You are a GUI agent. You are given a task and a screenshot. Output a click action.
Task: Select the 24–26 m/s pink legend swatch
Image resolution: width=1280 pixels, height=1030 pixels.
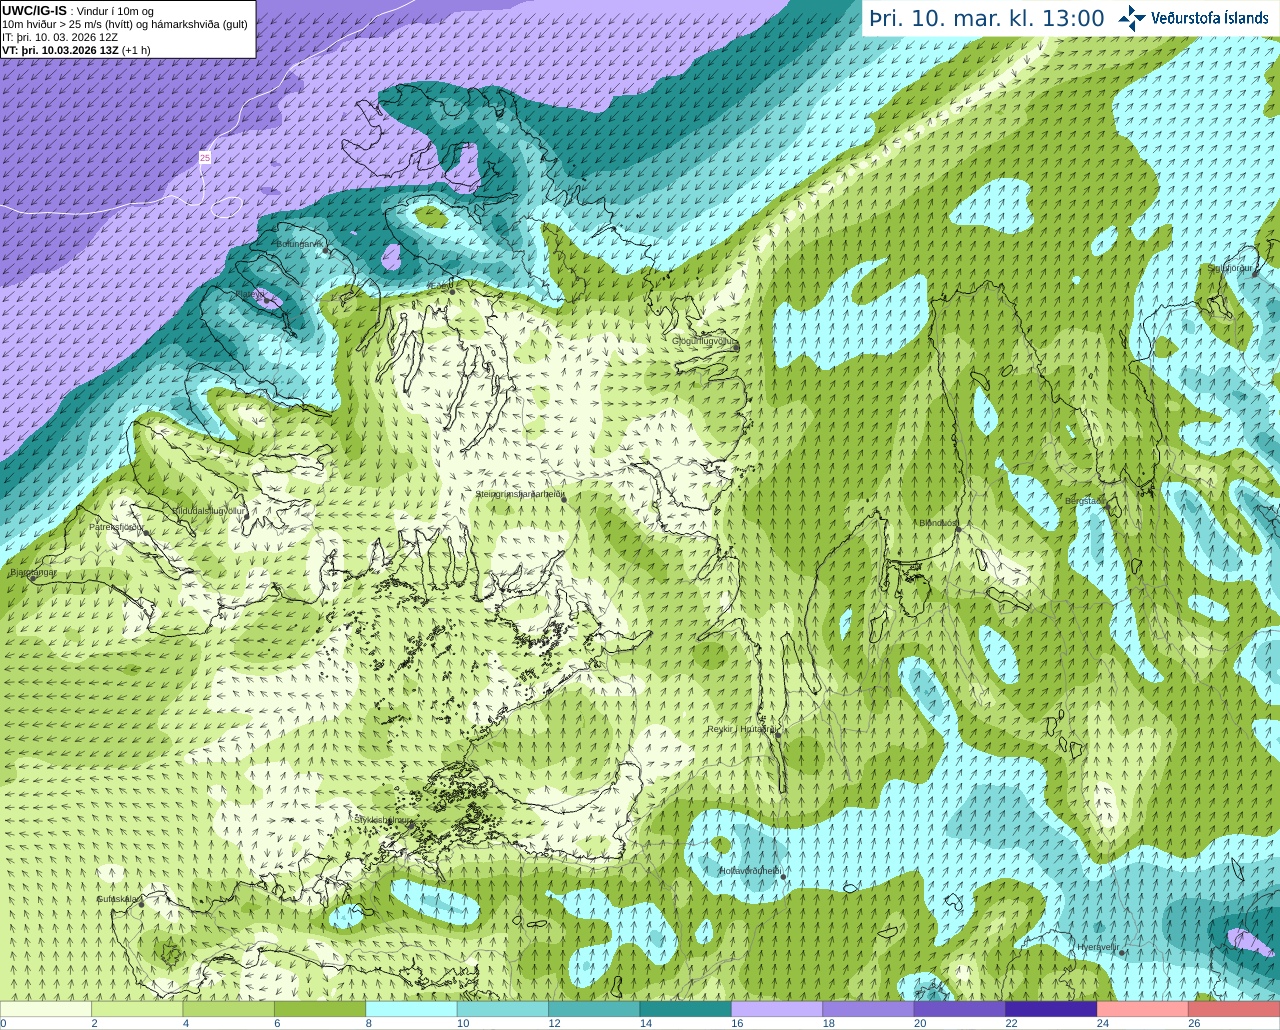pyautogui.click(x=1143, y=1009)
